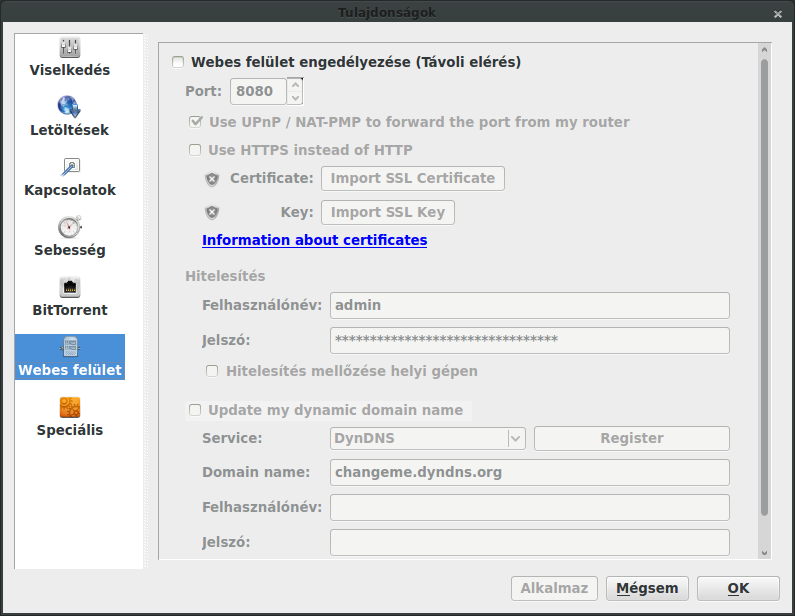Click the Register button
This screenshot has width=795, height=616.
coord(632,439)
